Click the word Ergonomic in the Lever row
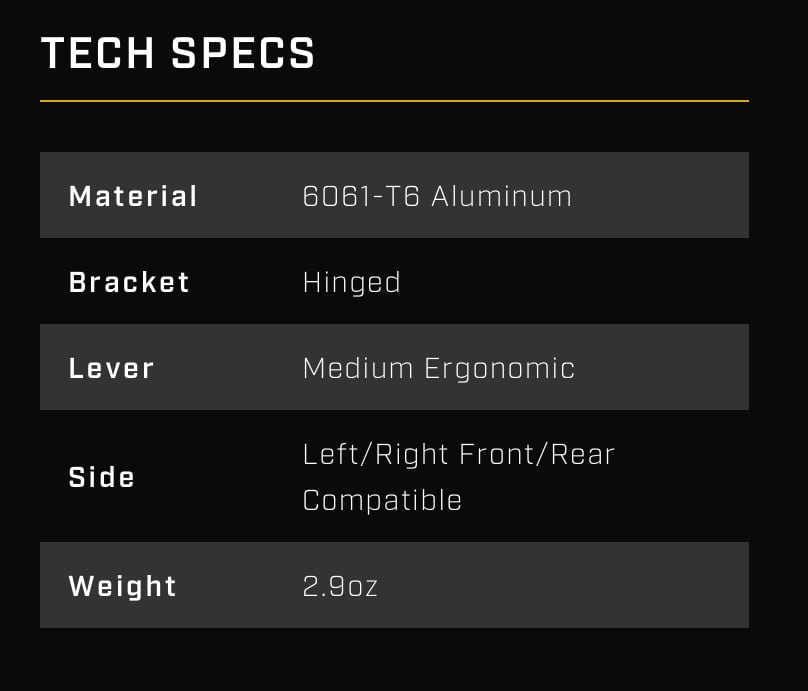The image size is (808, 691). point(500,368)
